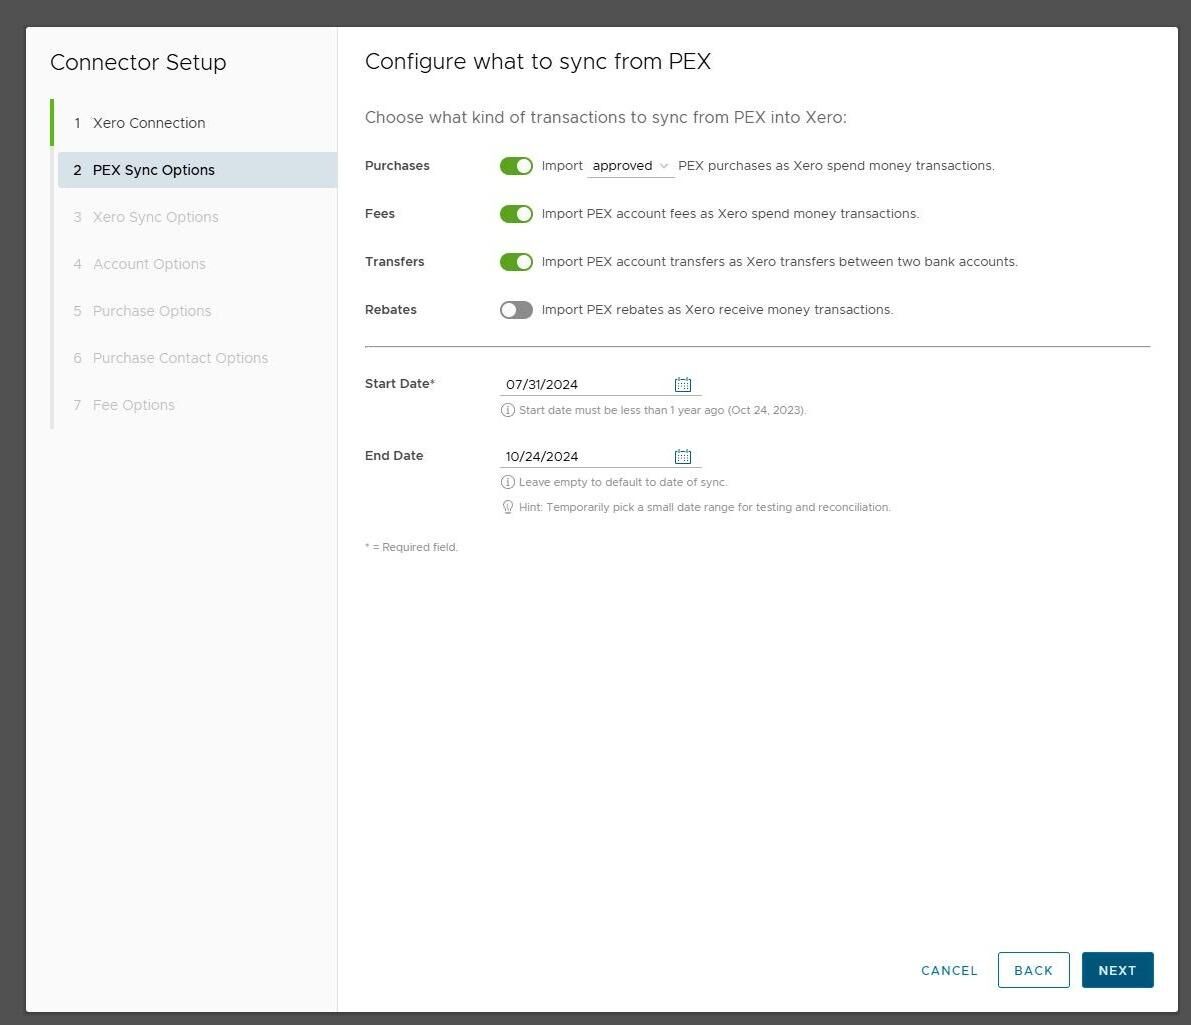Click the lightbulb hint icon
This screenshot has width=1191, height=1025.
pos(508,507)
